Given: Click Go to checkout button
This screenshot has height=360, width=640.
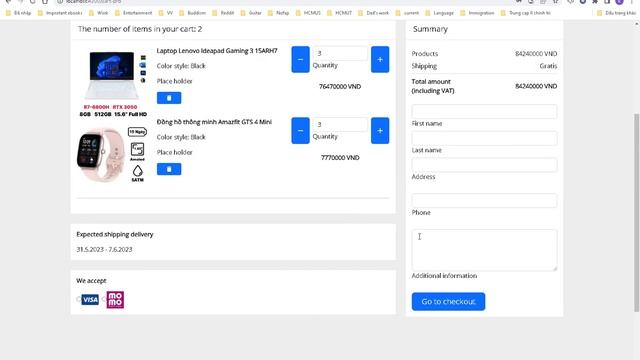Looking at the screenshot, I should [x=448, y=302].
